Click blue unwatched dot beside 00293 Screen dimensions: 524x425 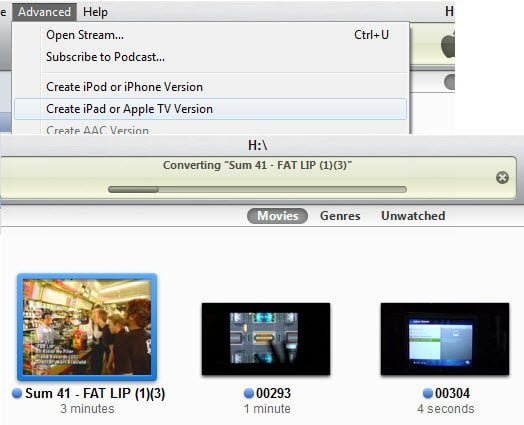click(249, 393)
